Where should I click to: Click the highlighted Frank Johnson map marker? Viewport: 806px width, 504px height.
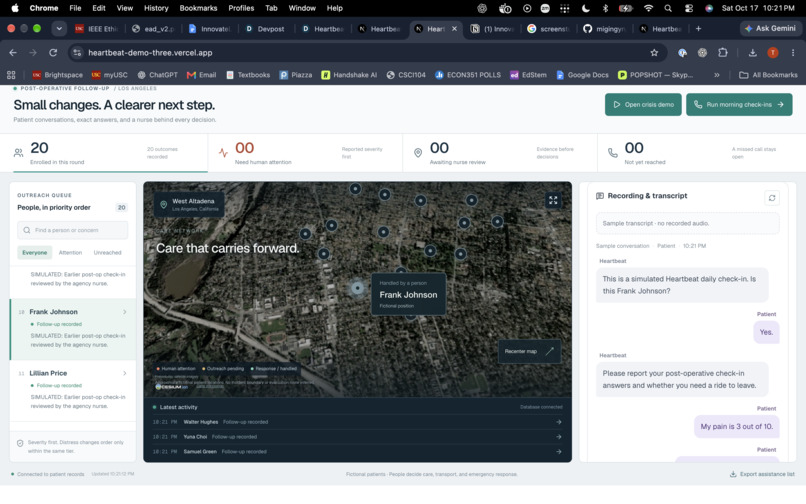357,288
